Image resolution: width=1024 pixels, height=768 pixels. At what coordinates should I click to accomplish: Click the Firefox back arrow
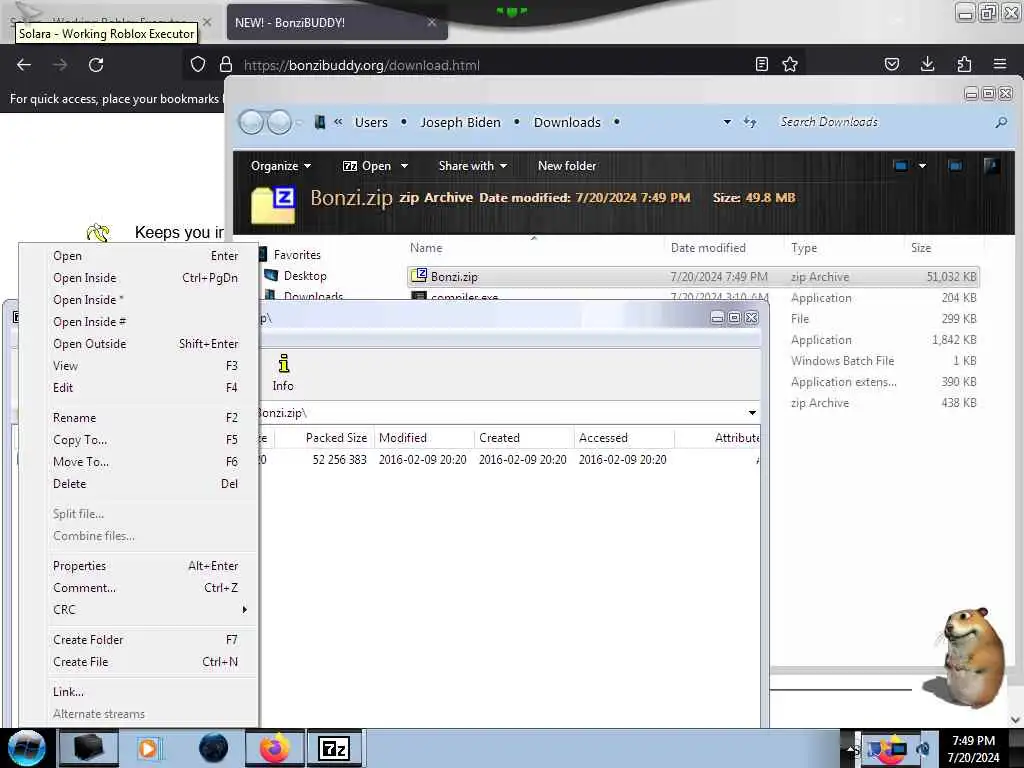click(x=24, y=65)
